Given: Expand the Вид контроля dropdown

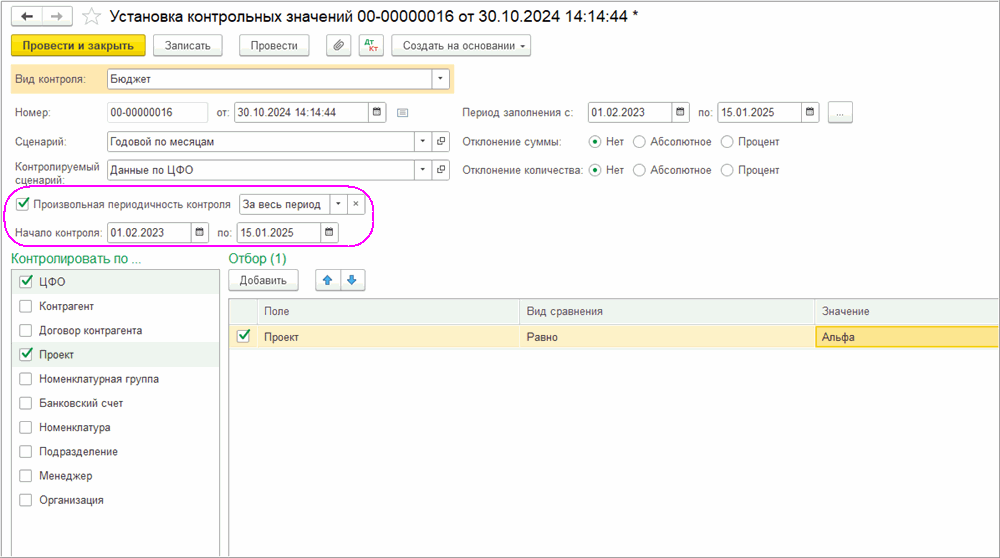Looking at the screenshot, I should [x=441, y=78].
